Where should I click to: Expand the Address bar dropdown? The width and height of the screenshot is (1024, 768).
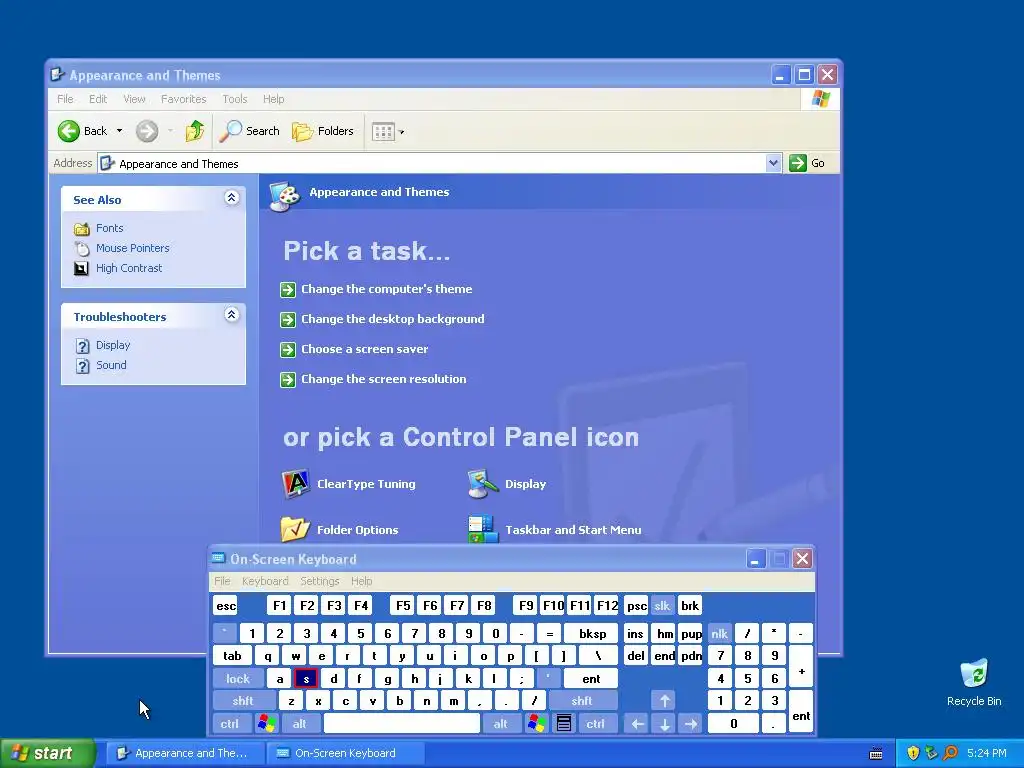[773, 163]
